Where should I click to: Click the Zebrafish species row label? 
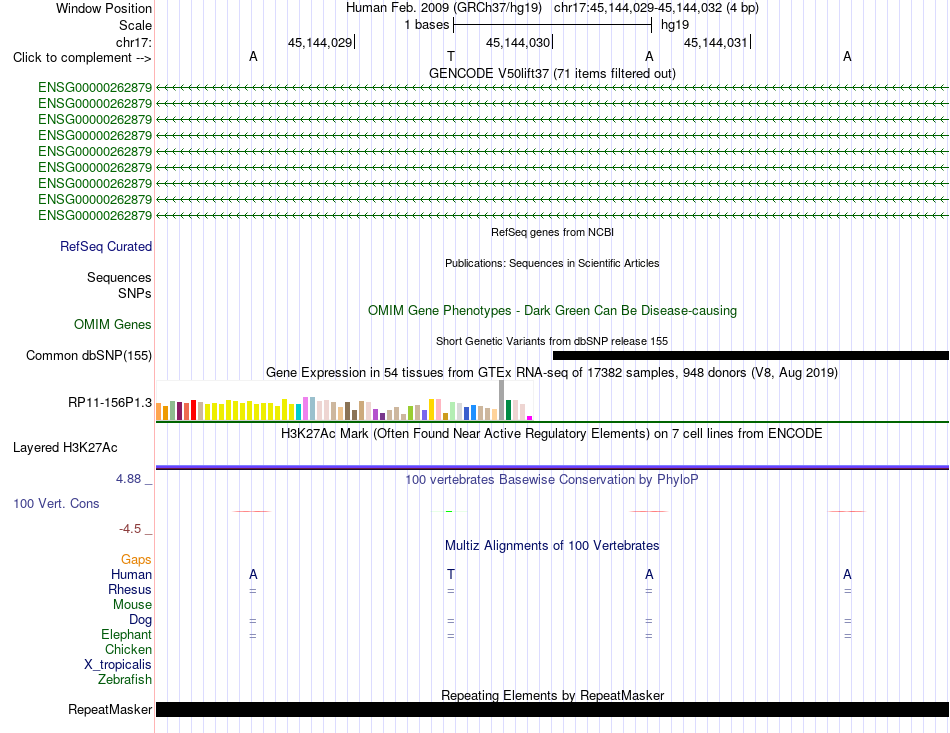pos(125,680)
